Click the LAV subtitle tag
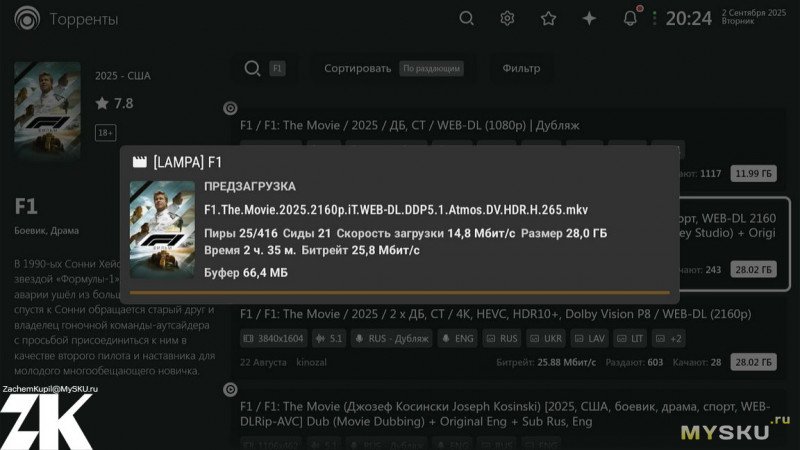The height and width of the screenshot is (450, 800). click(589, 338)
